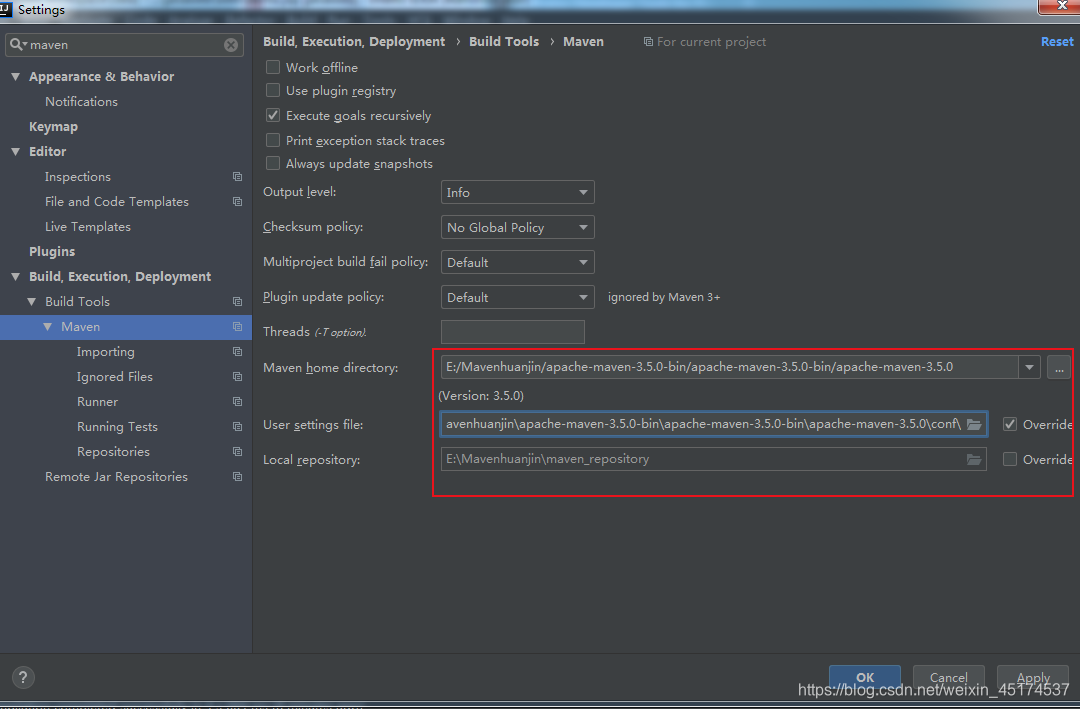Viewport: 1080px width, 709px height.
Task: Click project-level icon beside Importing
Action: pos(238,352)
